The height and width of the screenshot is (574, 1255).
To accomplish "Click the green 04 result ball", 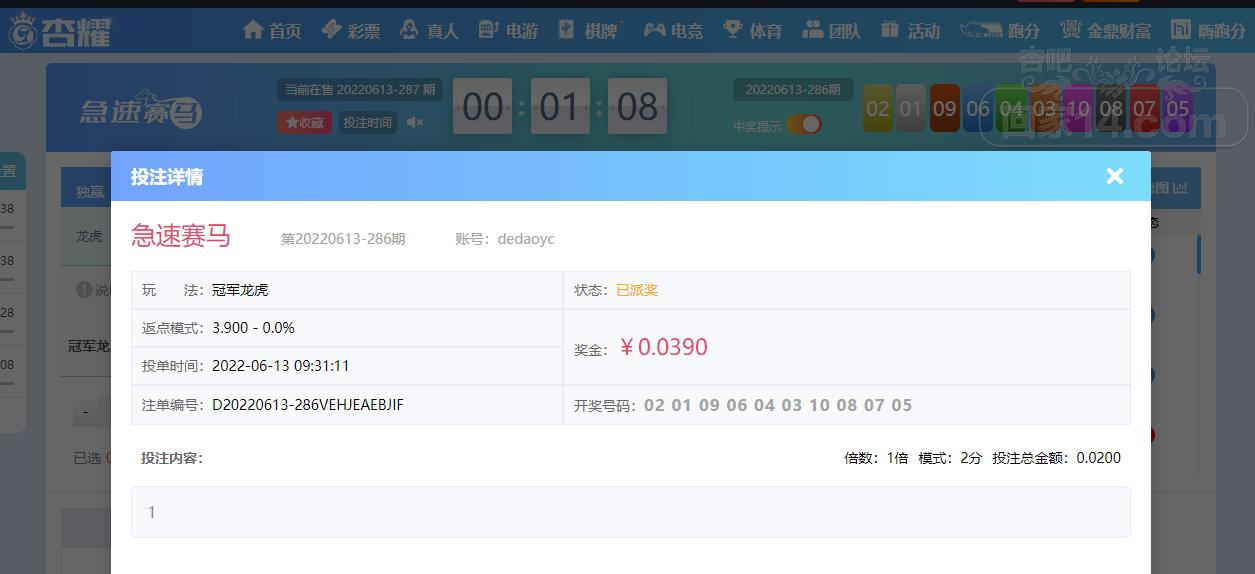I will click(x=1011, y=108).
